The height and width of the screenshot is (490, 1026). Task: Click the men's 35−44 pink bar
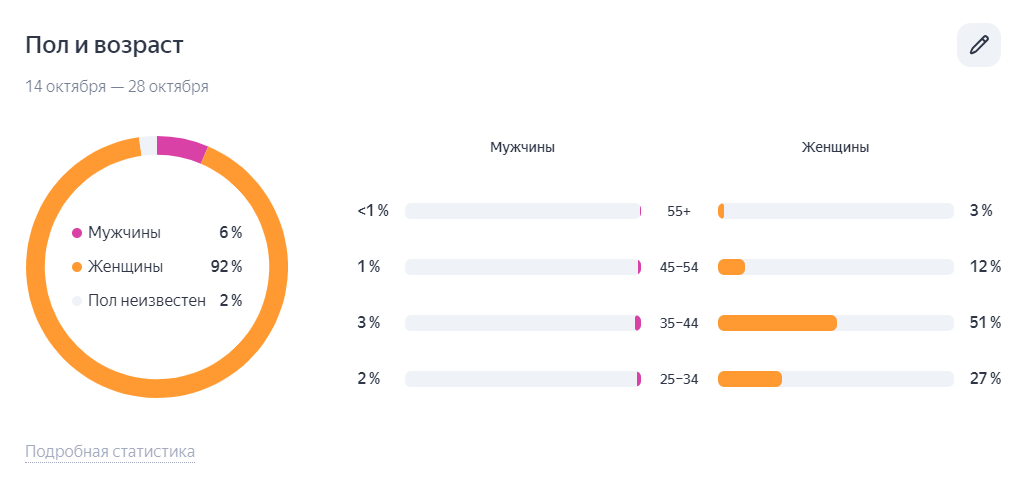pos(637,323)
